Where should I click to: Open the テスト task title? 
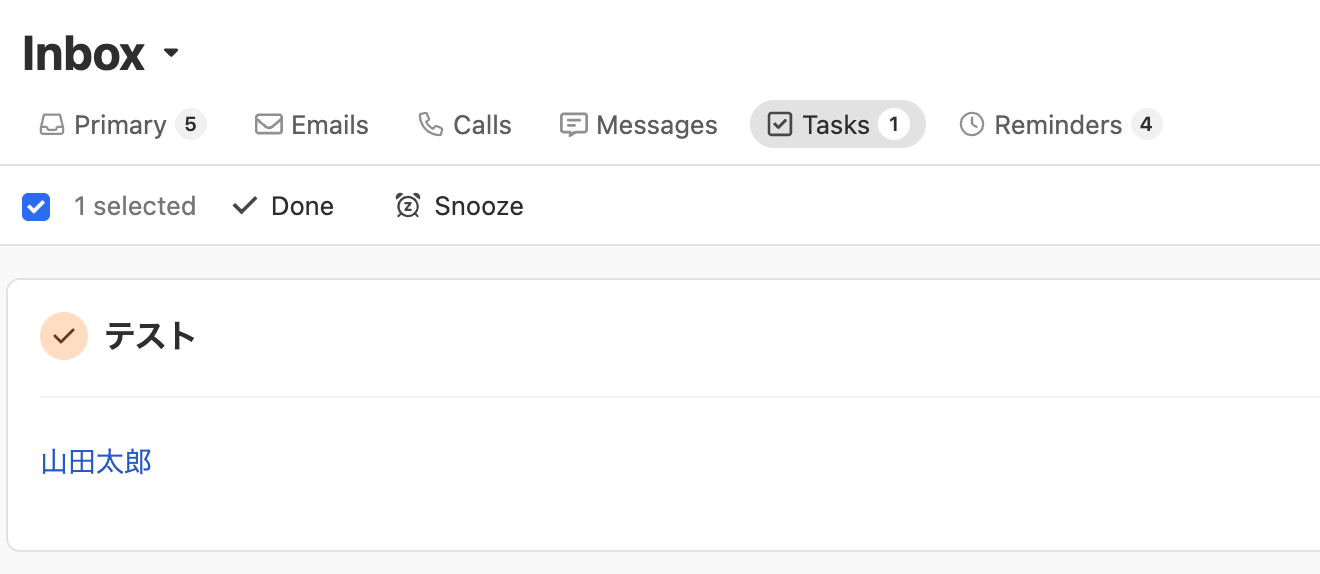[x=150, y=336]
